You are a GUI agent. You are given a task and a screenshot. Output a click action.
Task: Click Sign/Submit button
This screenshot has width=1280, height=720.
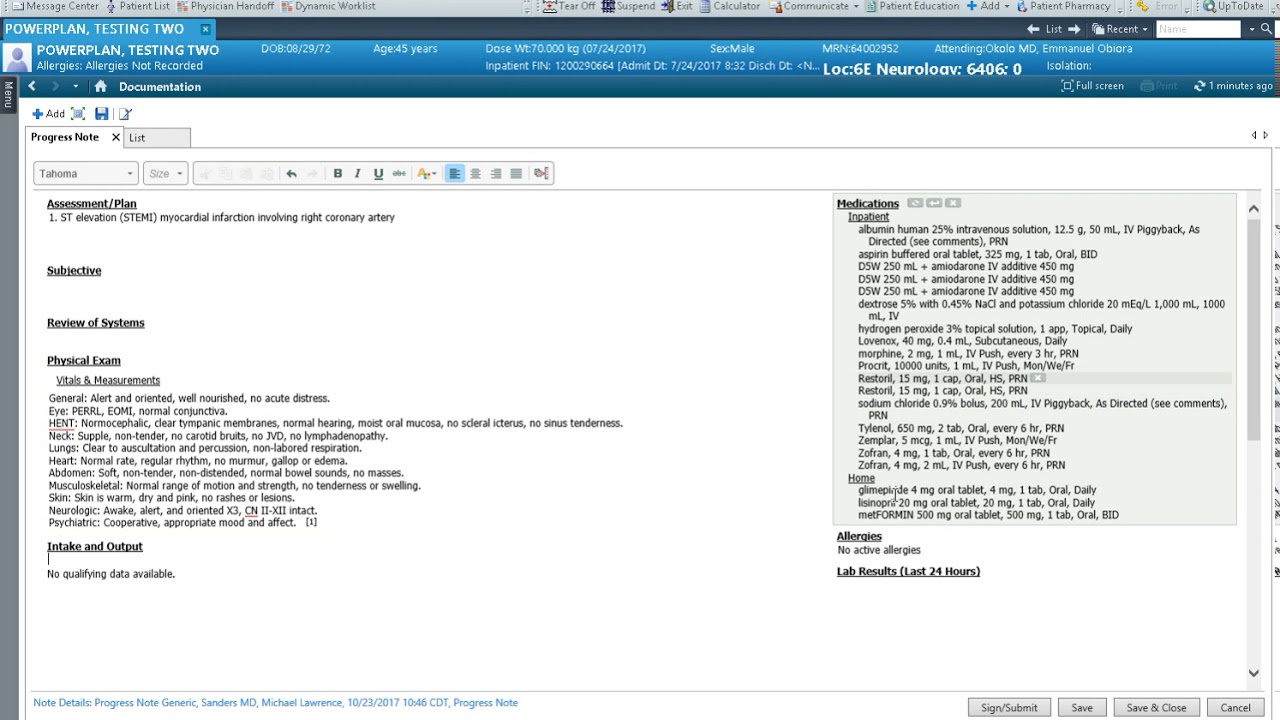1009,708
